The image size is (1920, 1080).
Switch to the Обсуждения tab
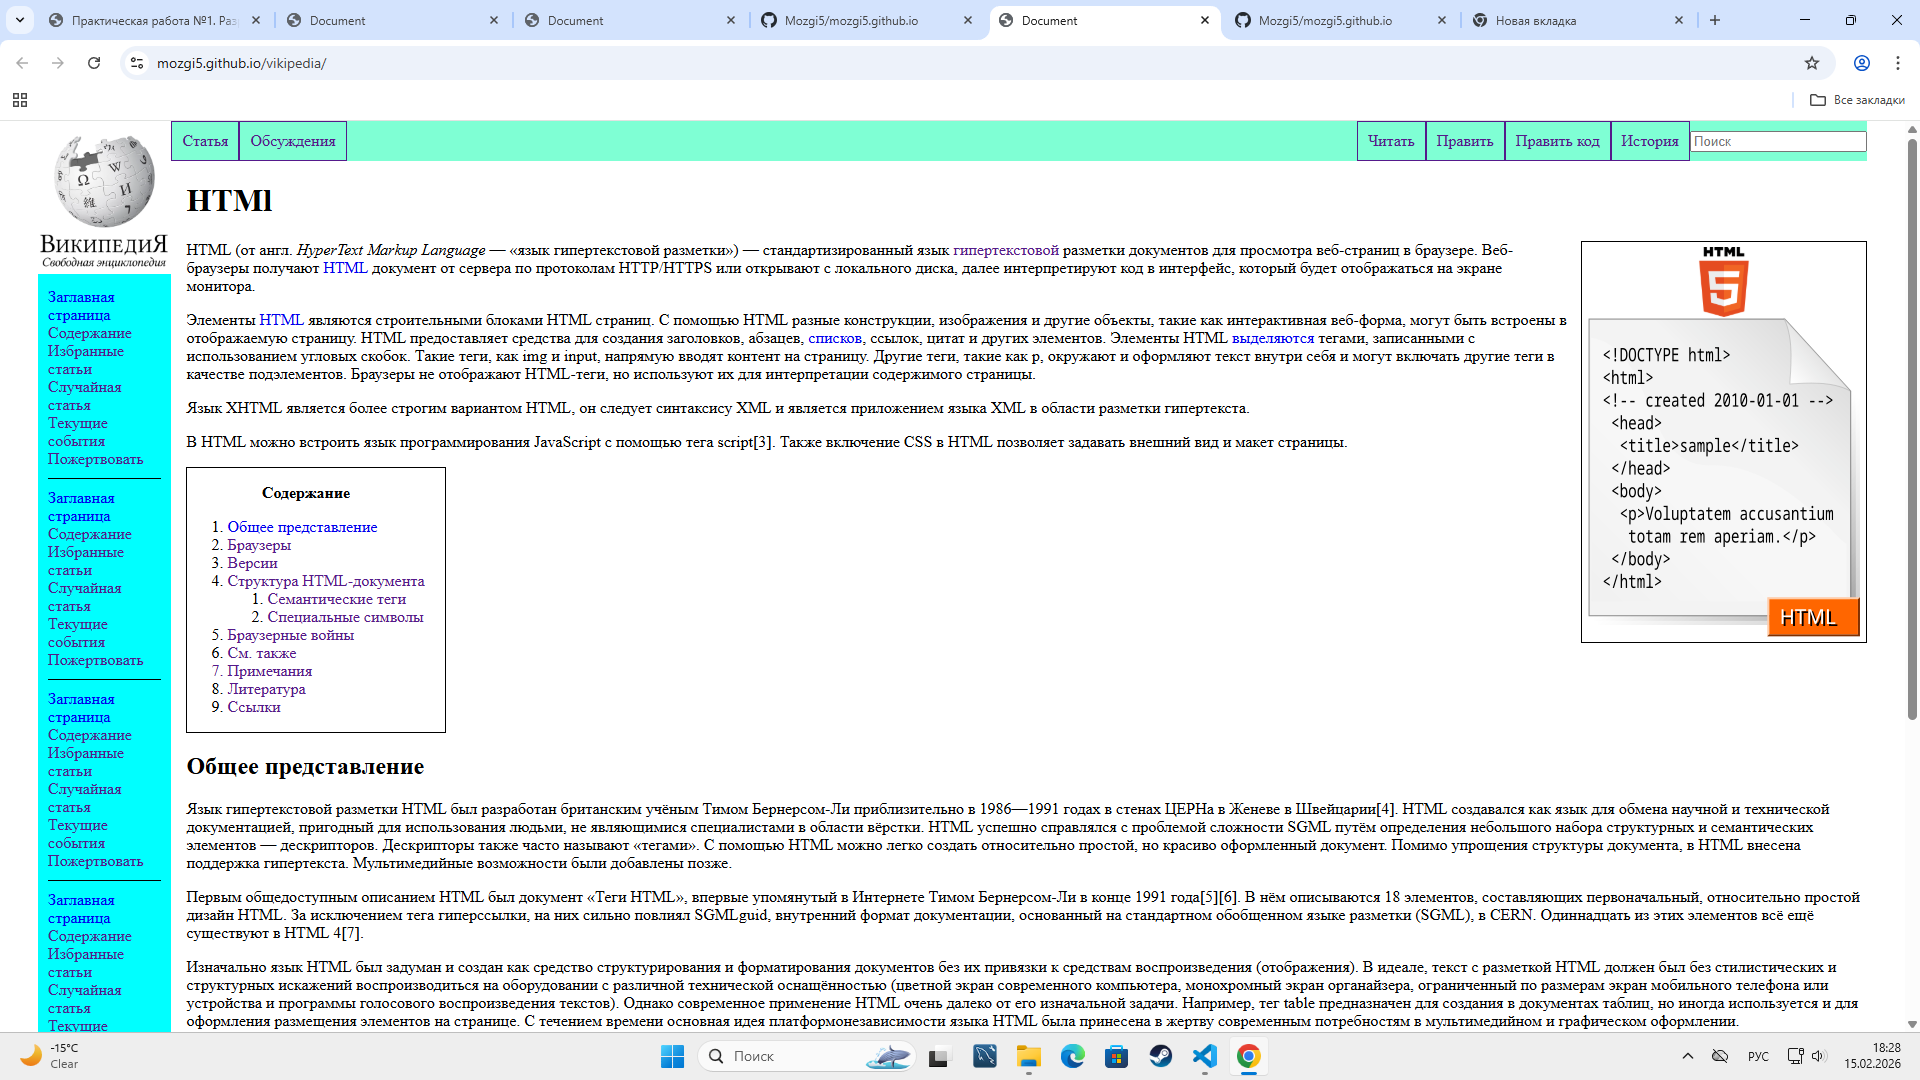[x=292, y=141]
